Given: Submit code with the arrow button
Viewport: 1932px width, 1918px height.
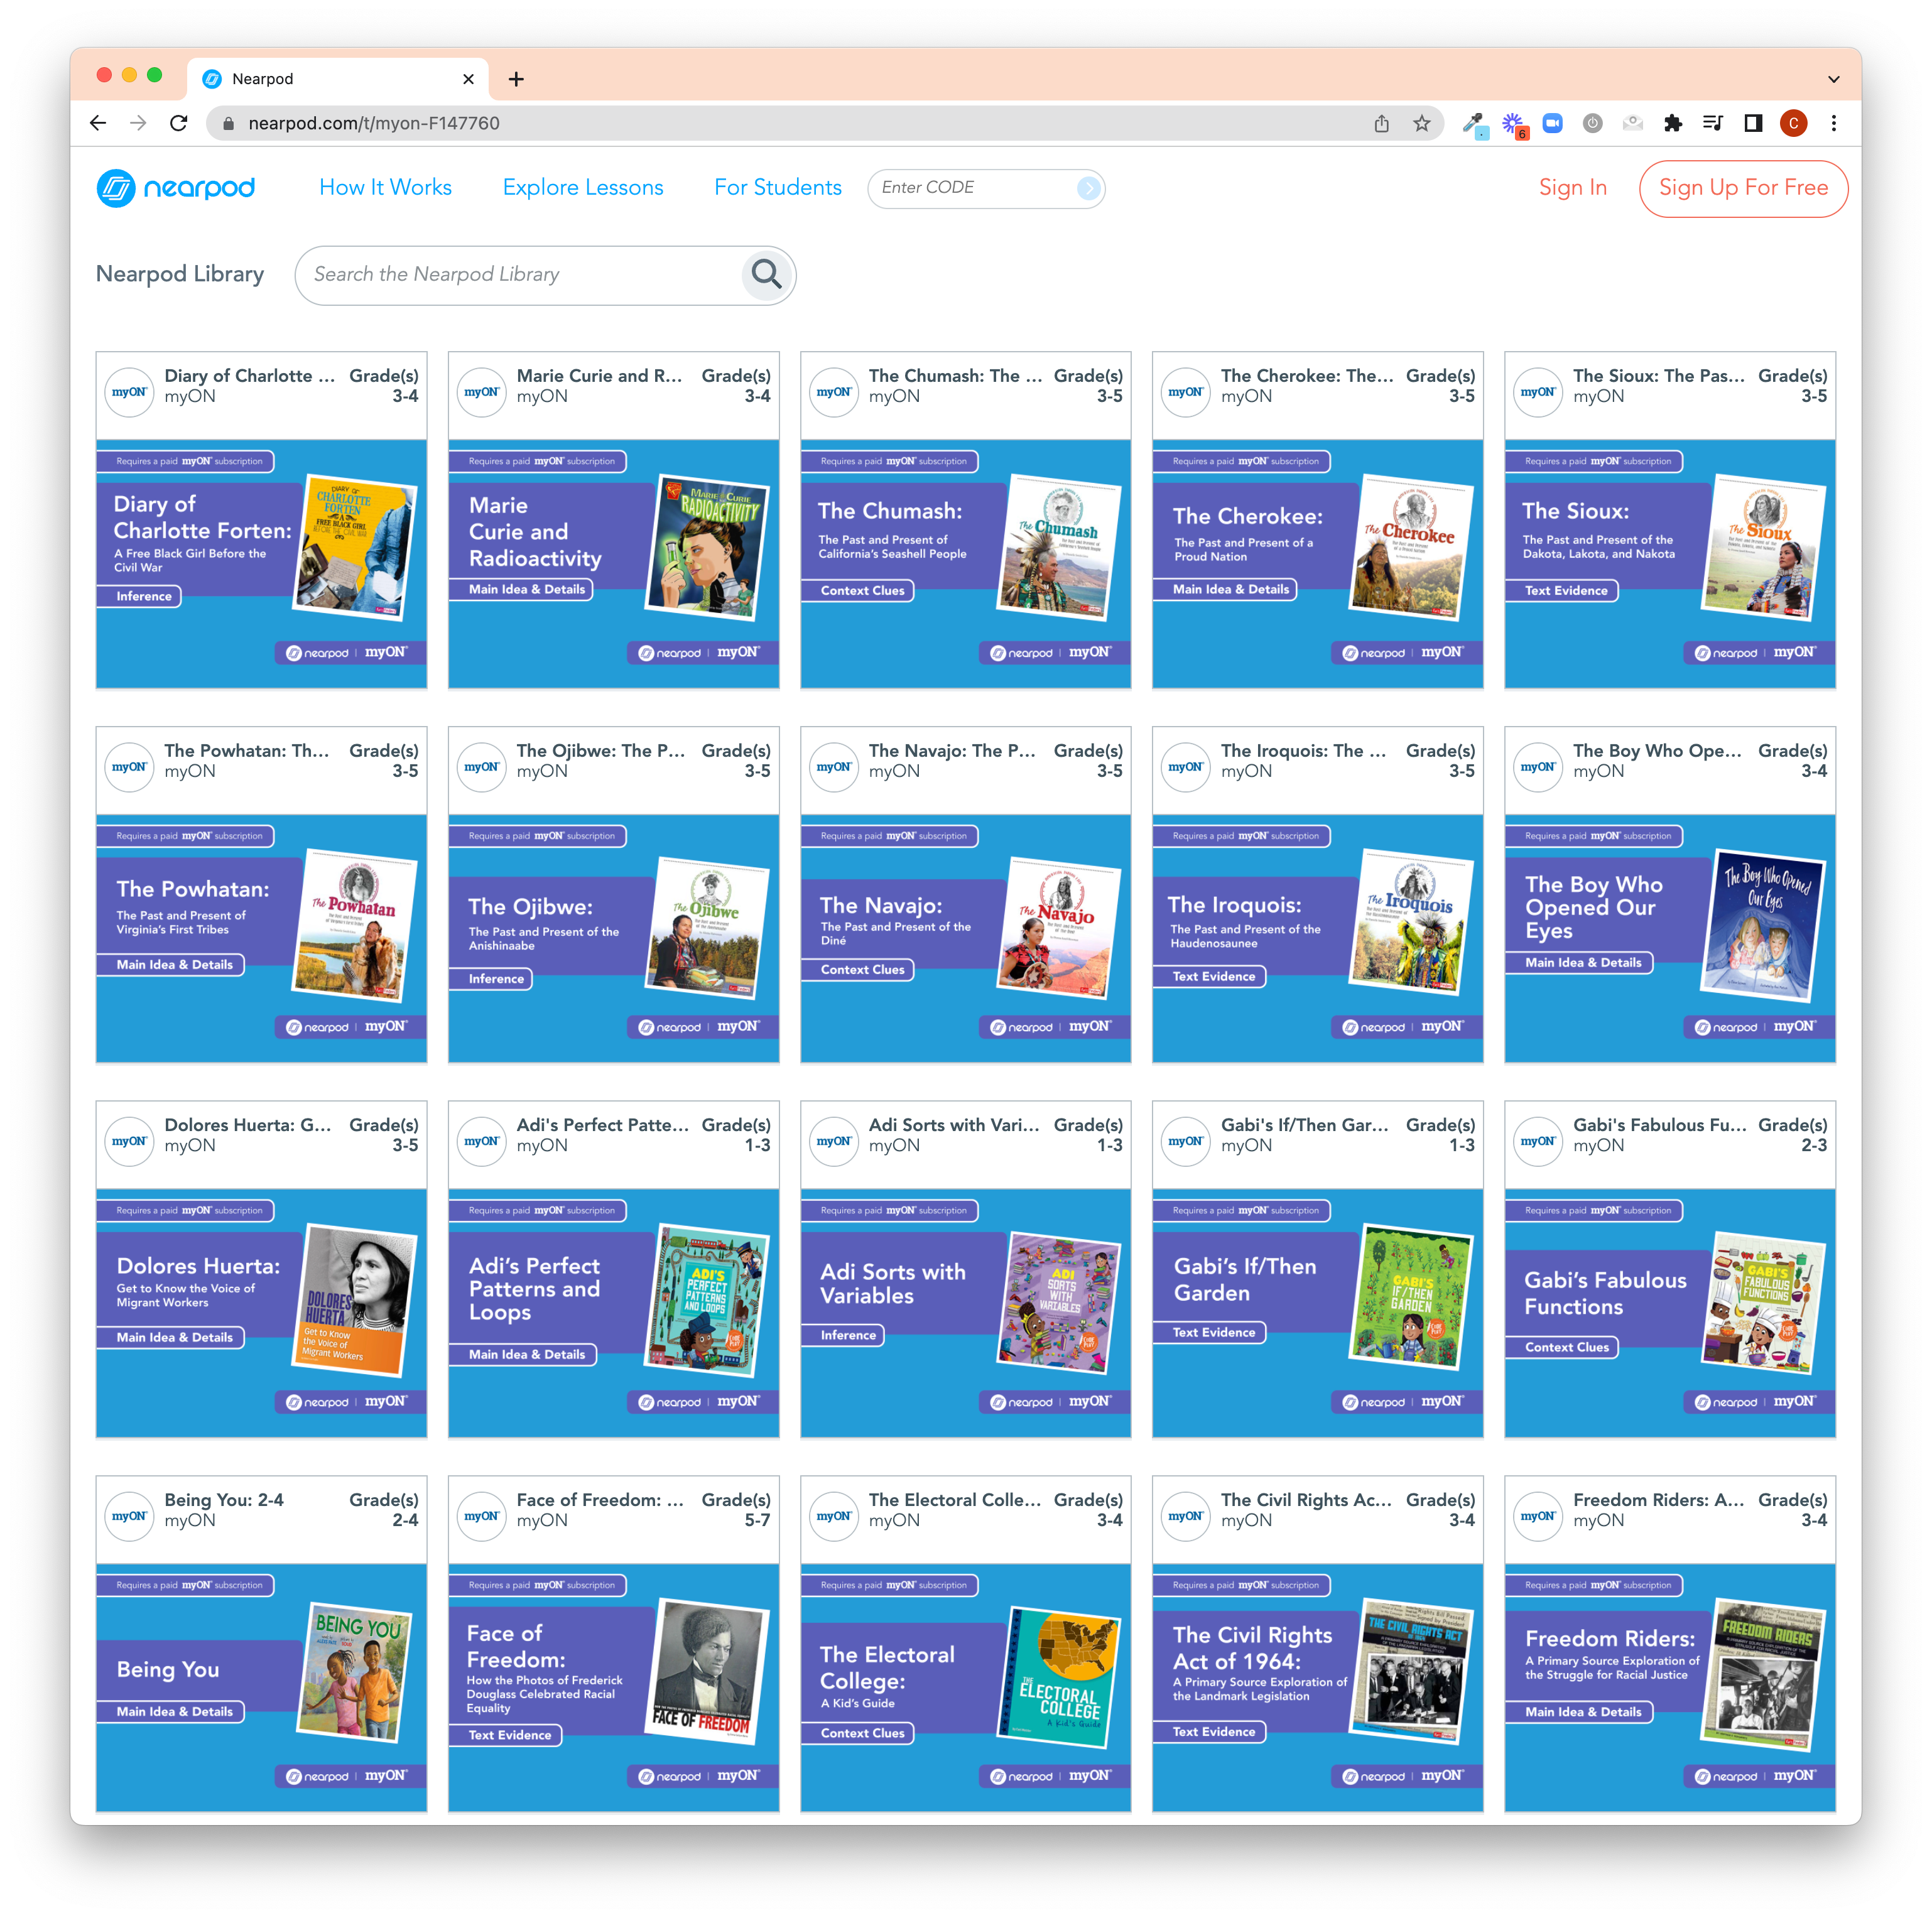Looking at the screenshot, I should (x=1088, y=188).
